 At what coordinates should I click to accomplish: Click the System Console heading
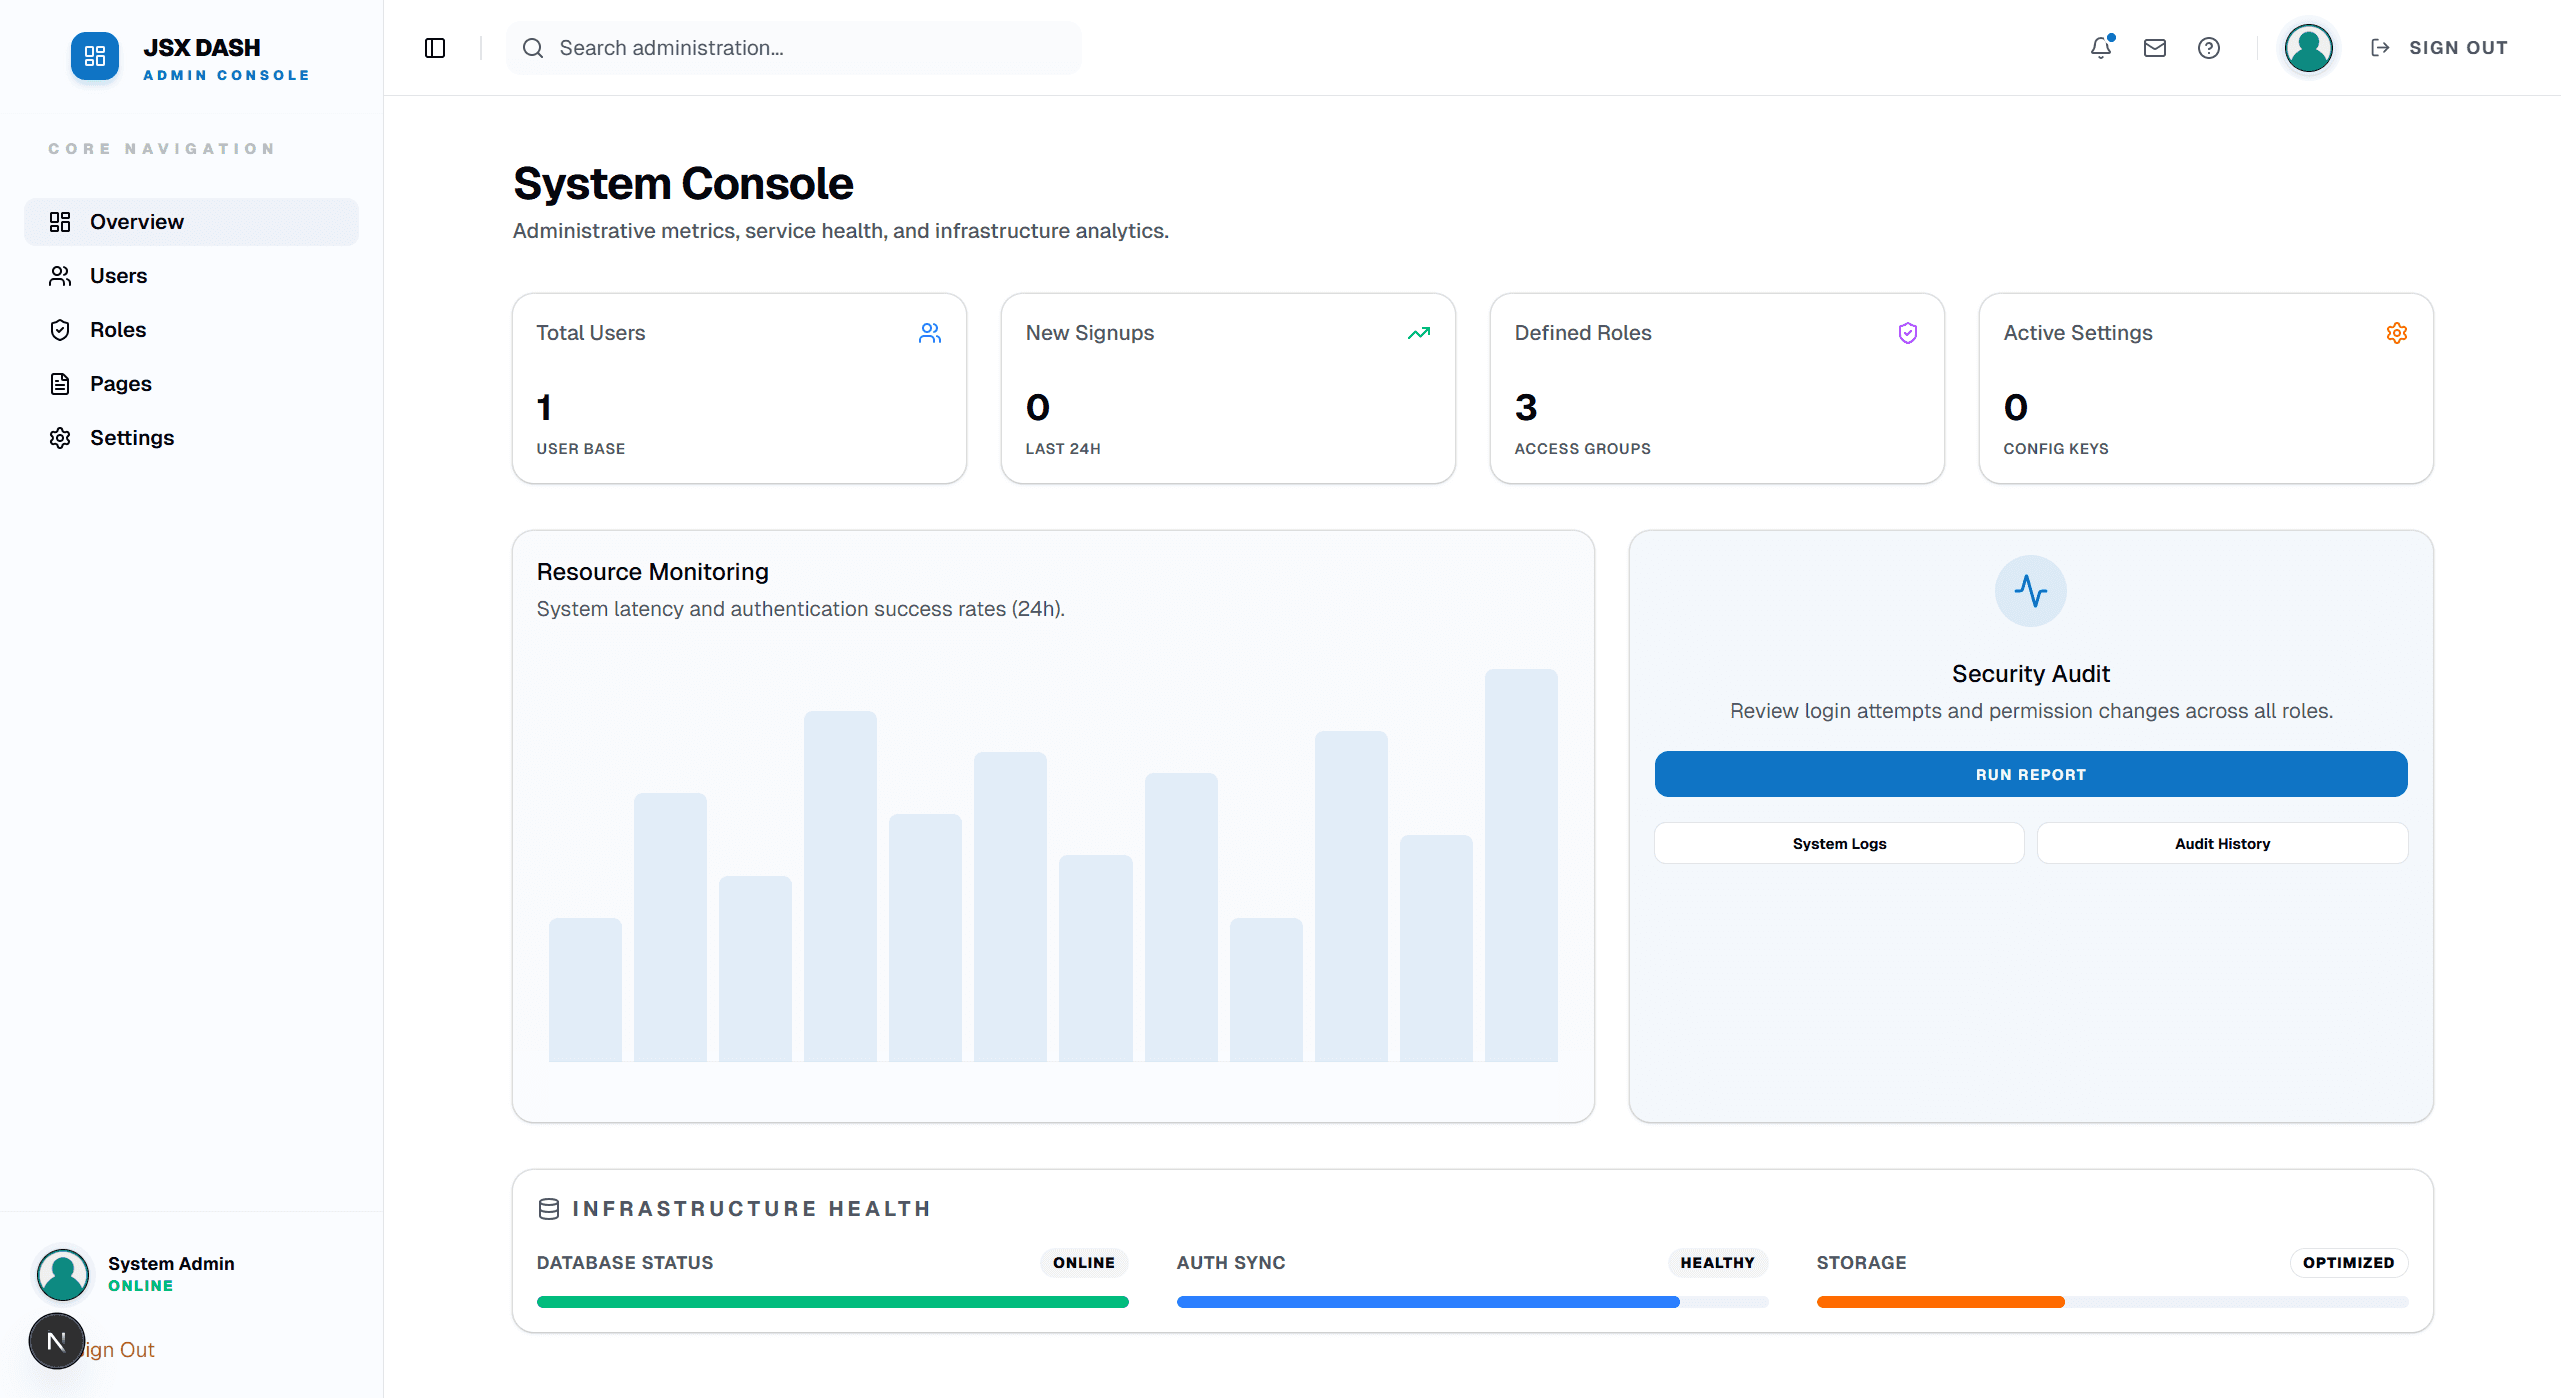point(683,183)
